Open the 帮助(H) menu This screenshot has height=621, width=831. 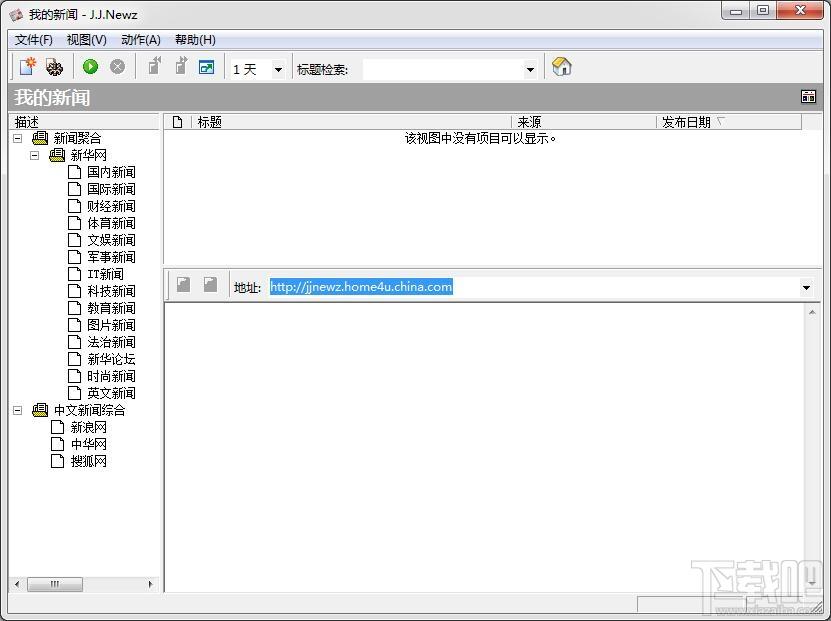(196, 40)
